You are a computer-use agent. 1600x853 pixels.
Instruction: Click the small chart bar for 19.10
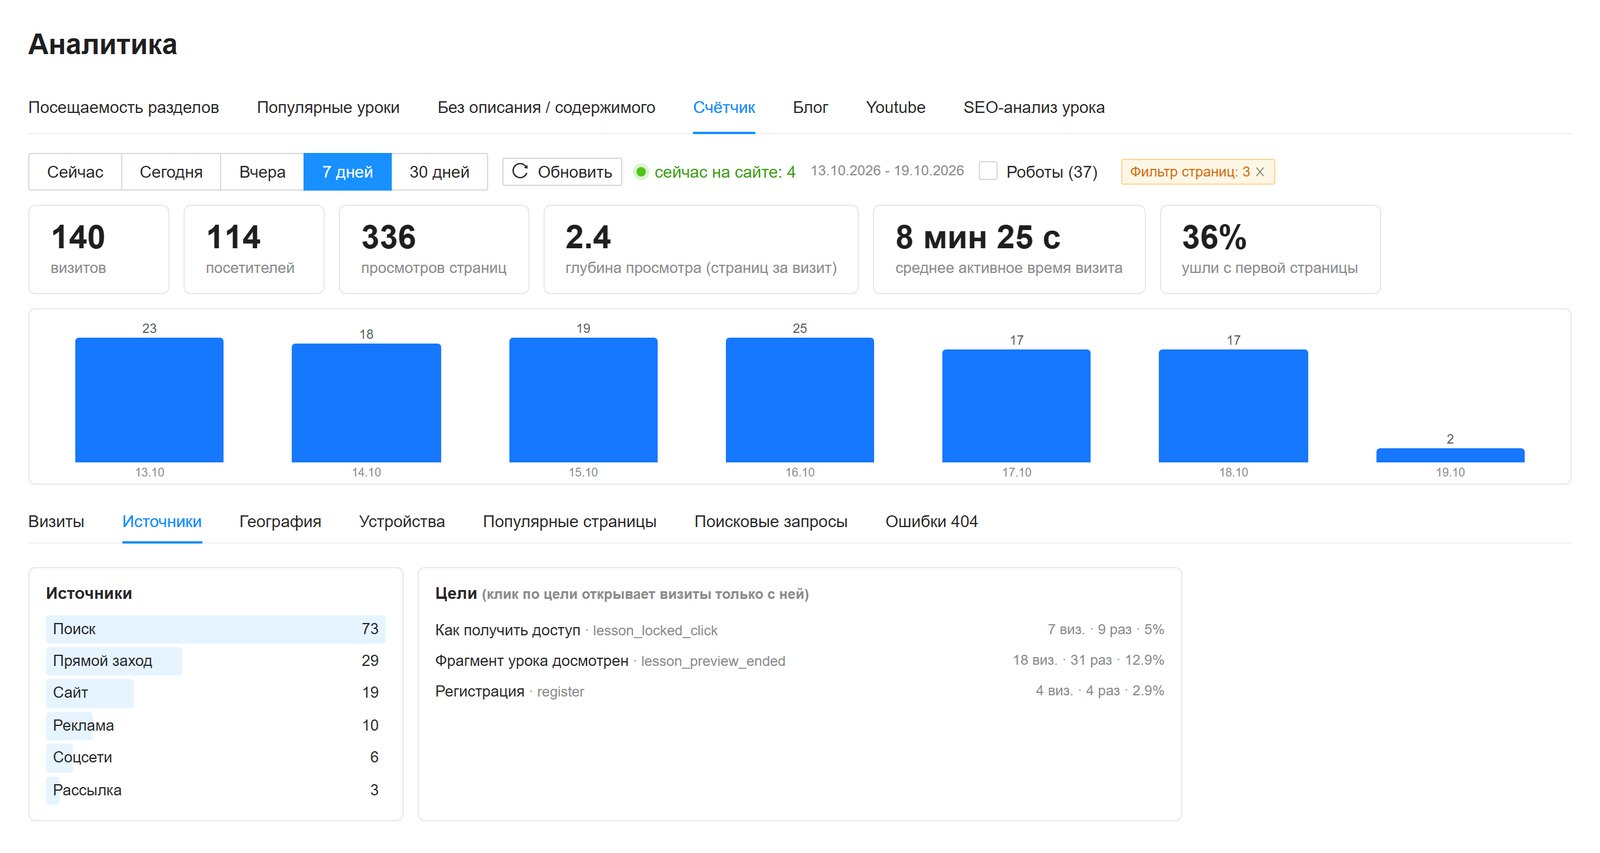tap(1450, 455)
